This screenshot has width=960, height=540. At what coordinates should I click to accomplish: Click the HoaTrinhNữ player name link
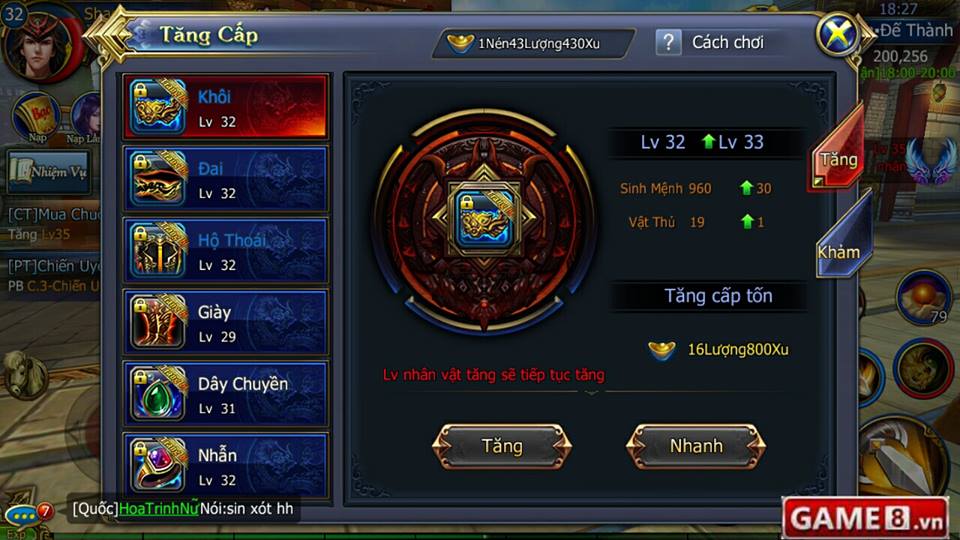[159, 508]
